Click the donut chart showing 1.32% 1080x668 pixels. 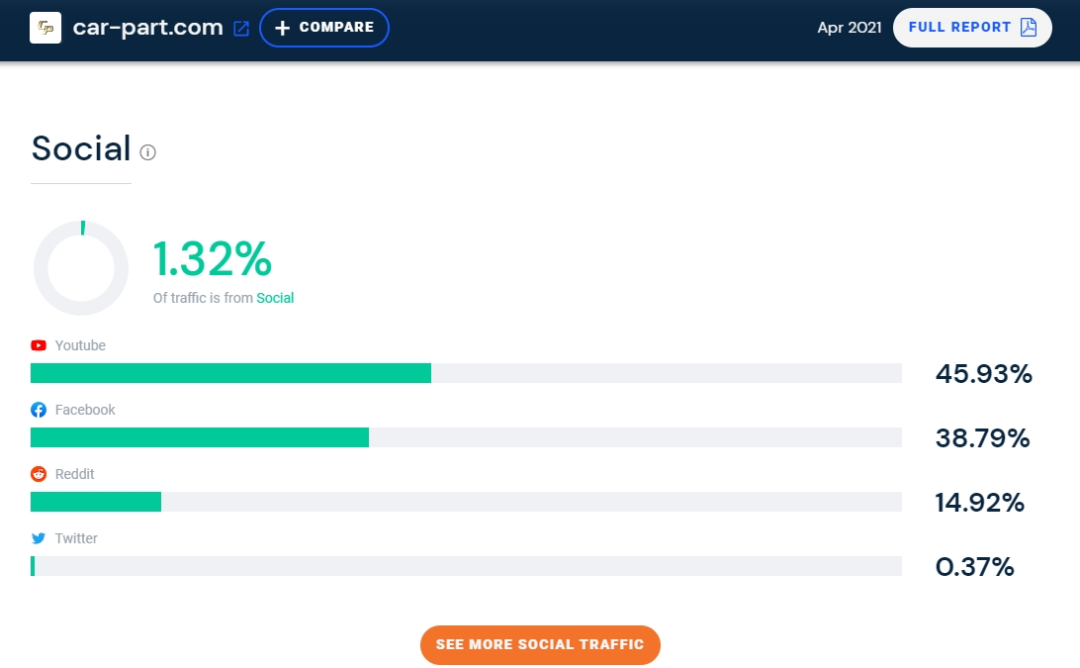[81, 267]
